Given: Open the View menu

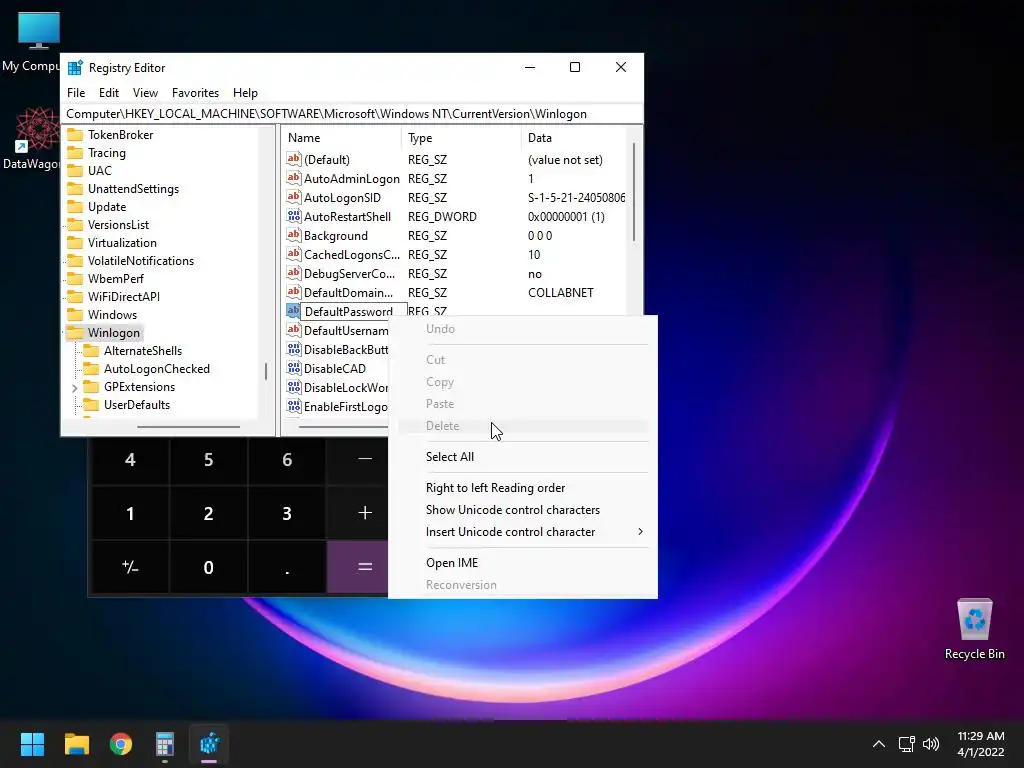Looking at the screenshot, I should [x=145, y=93].
